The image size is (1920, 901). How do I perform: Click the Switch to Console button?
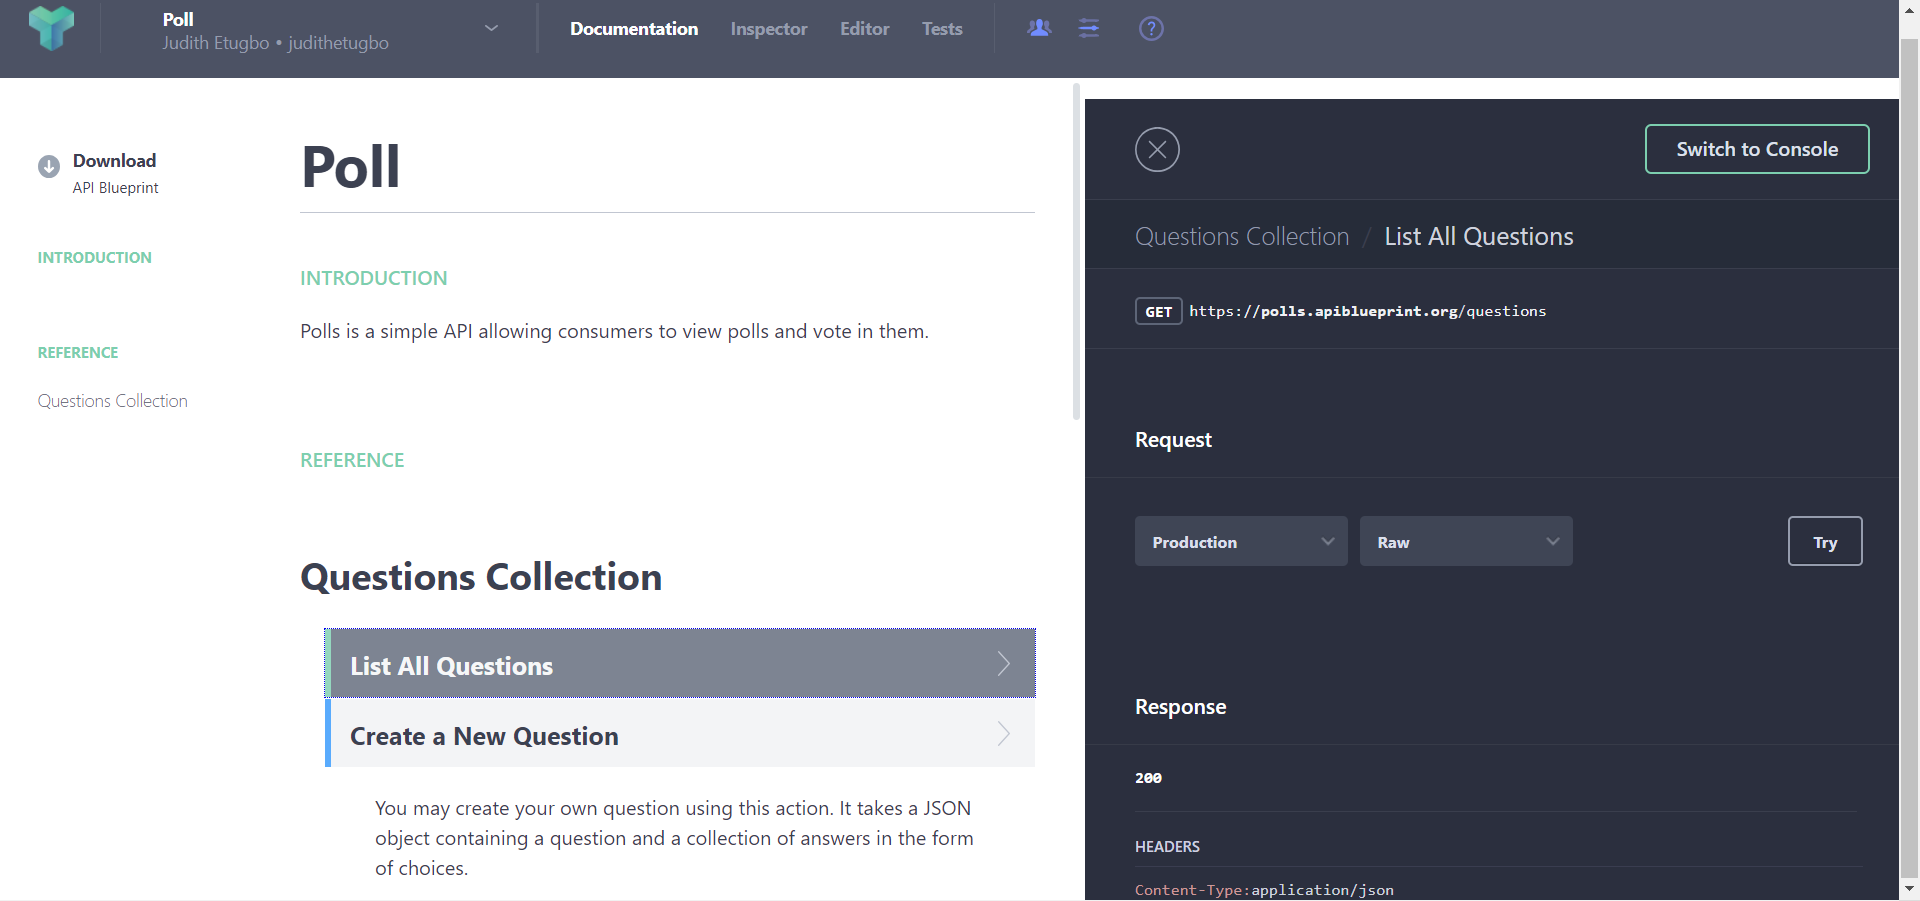pyautogui.click(x=1756, y=149)
